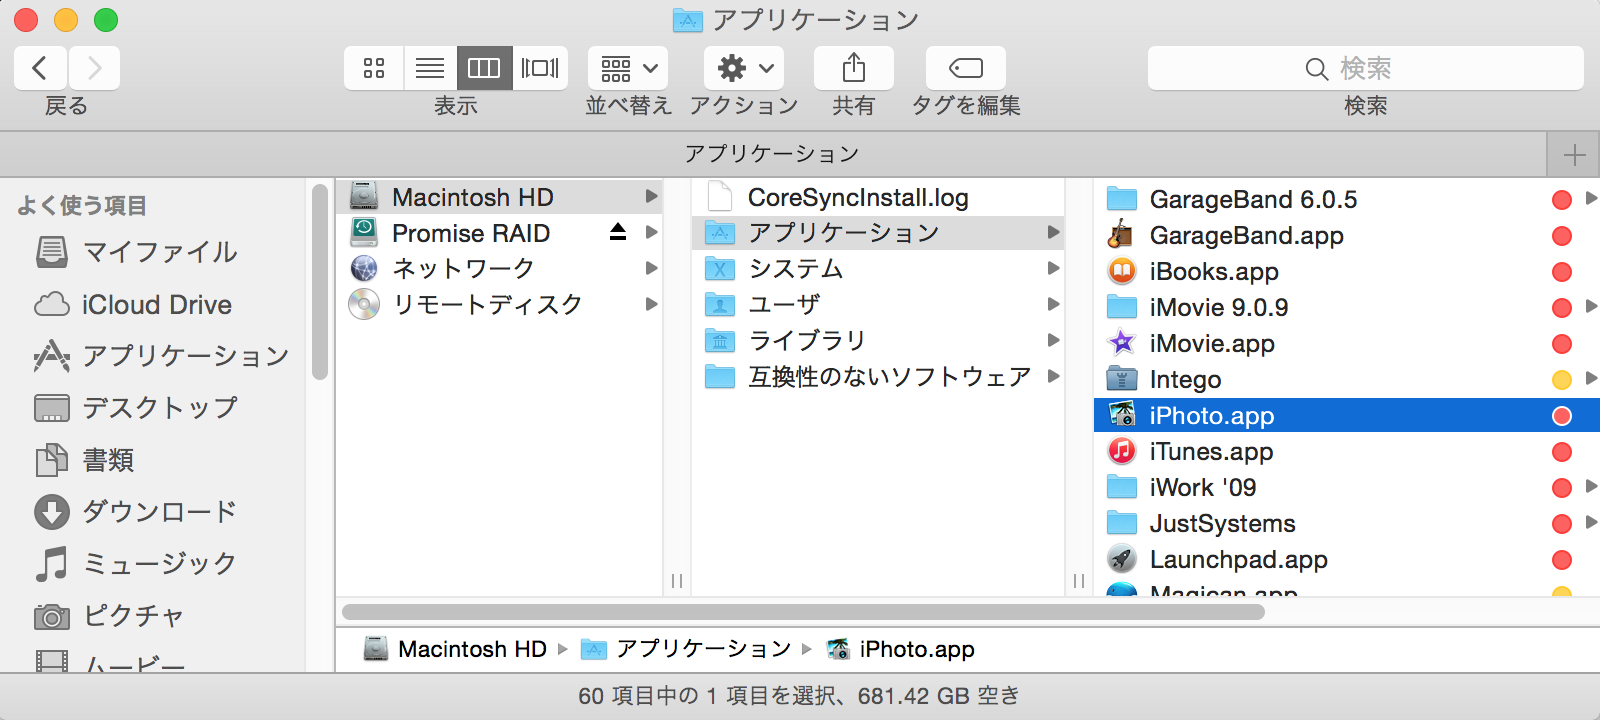
Task: Click the back (戻る) arrow button
Action: pos(40,68)
